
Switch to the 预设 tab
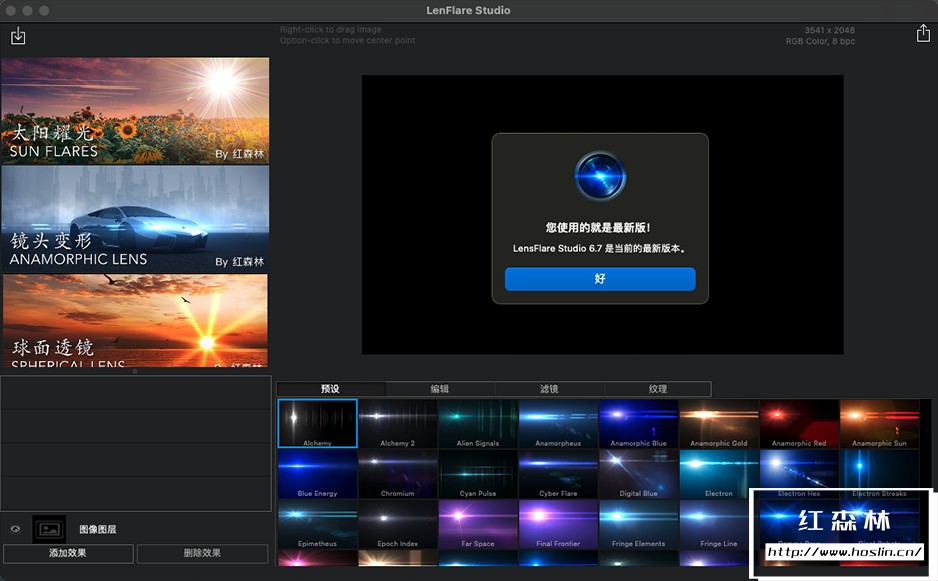pos(331,389)
